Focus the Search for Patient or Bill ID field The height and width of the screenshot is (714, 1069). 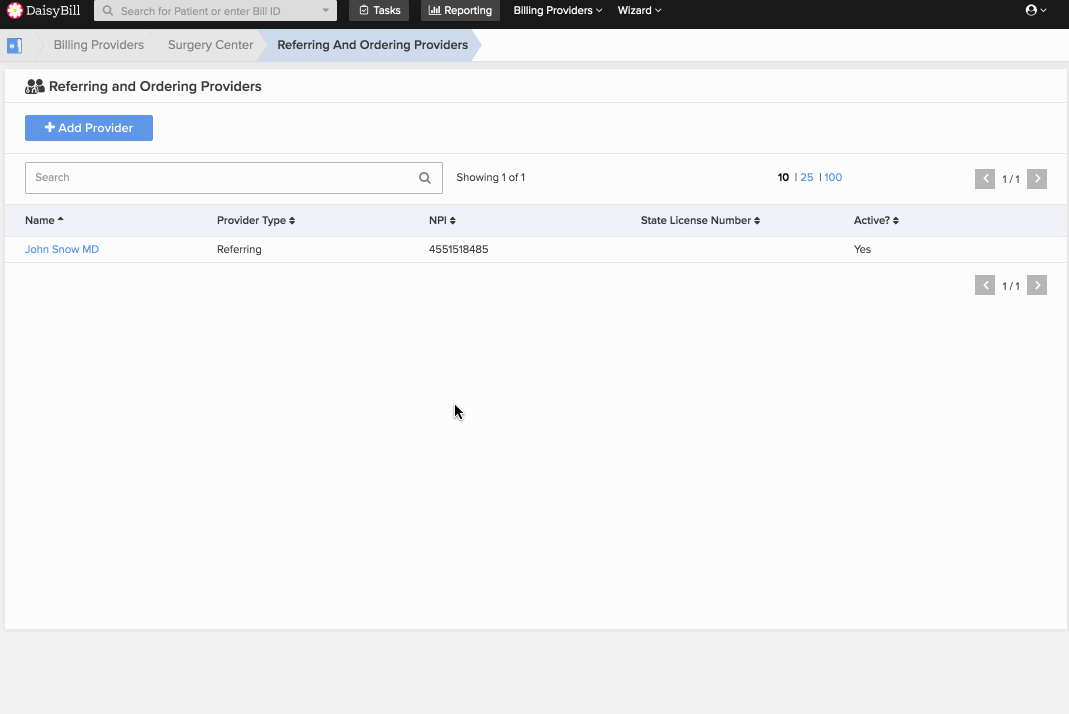(215, 10)
